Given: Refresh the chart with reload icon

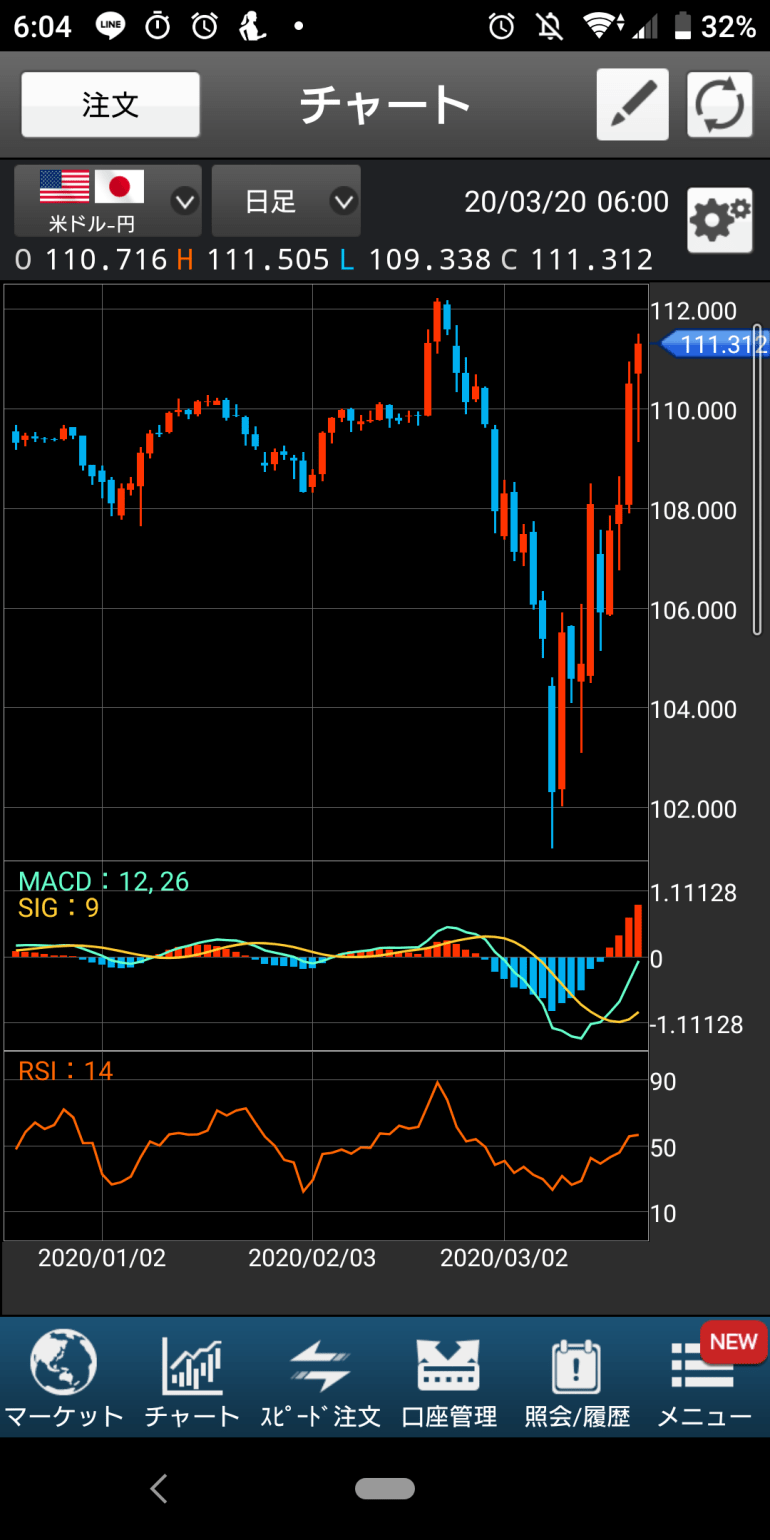Looking at the screenshot, I should pyautogui.click(x=719, y=104).
